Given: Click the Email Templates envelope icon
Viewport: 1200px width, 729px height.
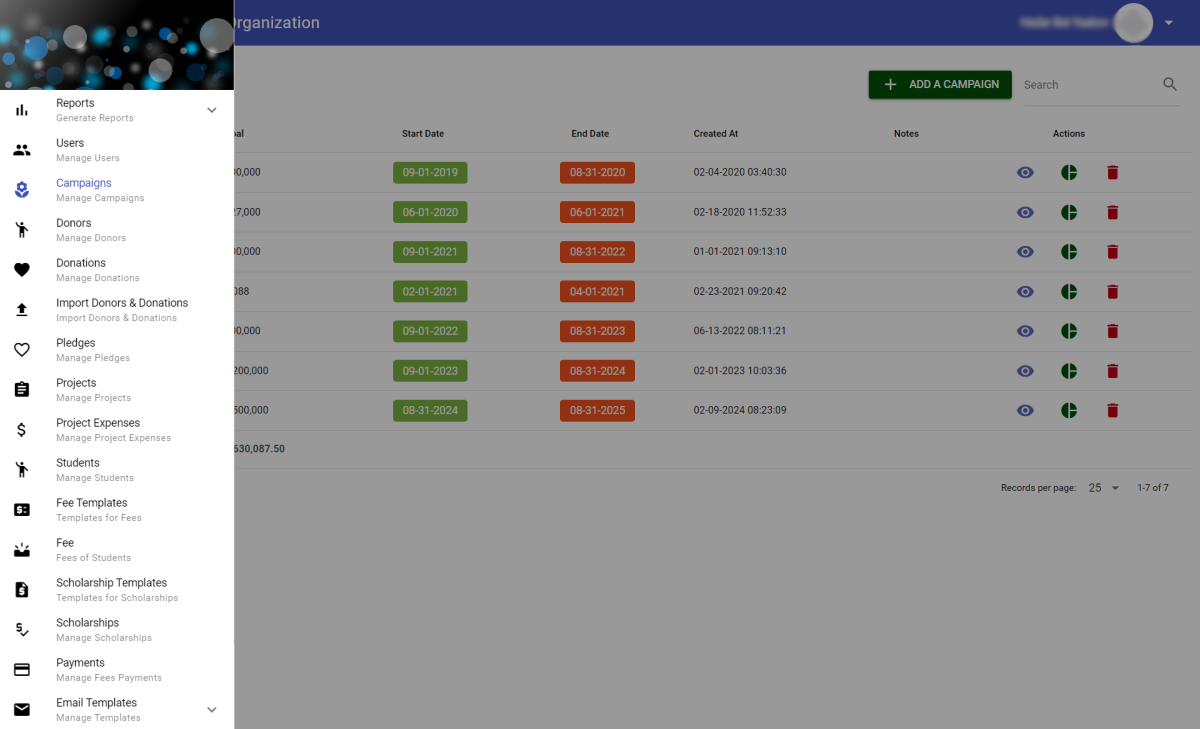Looking at the screenshot, I should [21, 709].
